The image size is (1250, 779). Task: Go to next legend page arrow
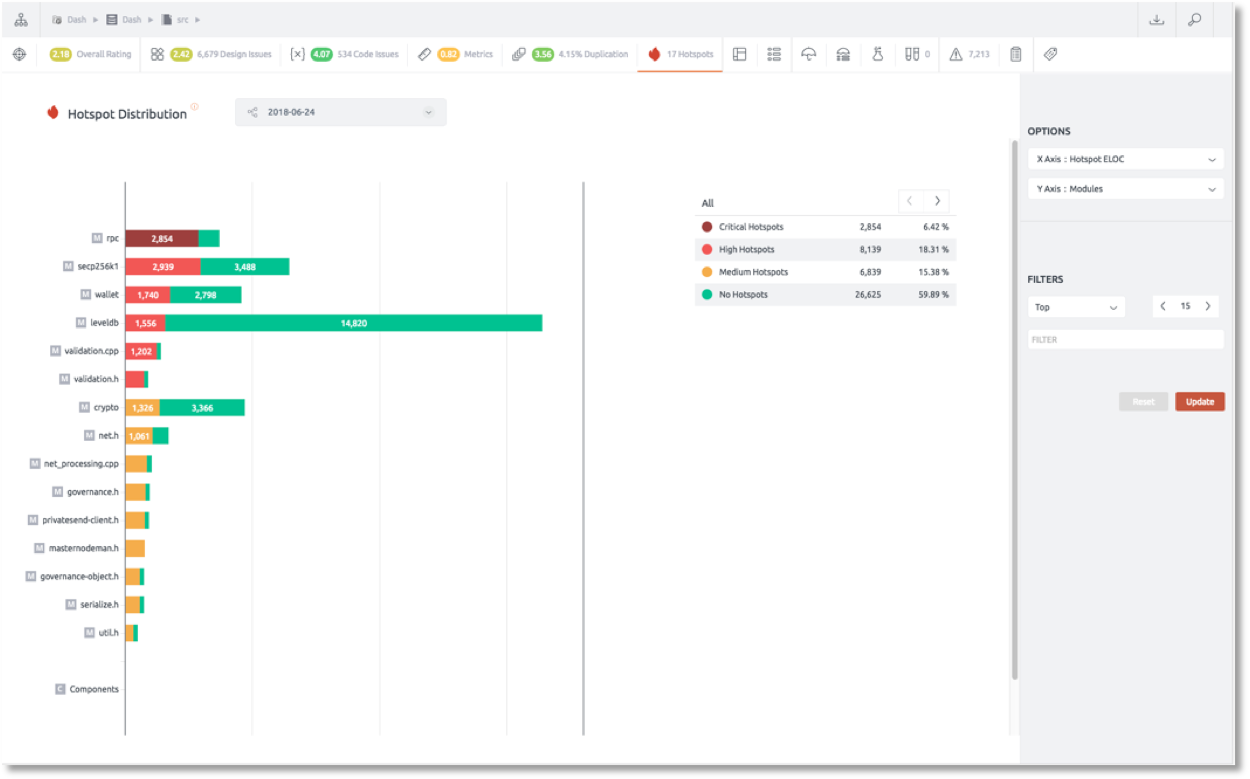point(937,201)
